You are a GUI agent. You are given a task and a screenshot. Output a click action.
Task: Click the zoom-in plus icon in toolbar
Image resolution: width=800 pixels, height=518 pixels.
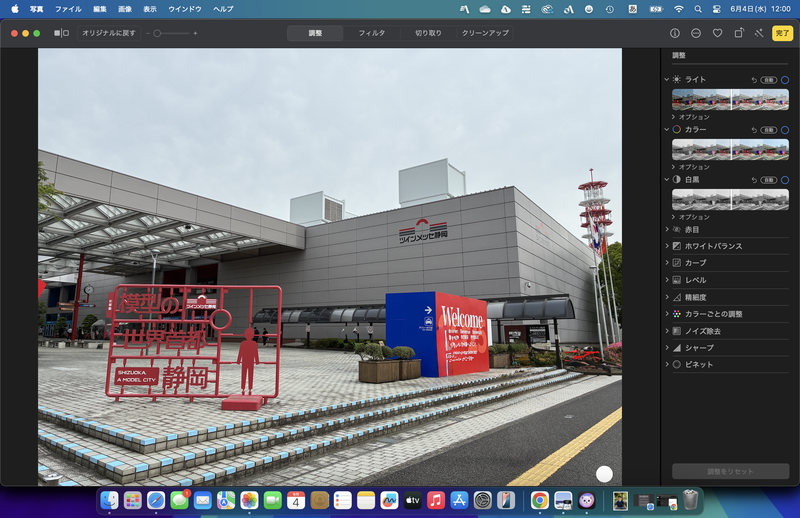(195, 33)
